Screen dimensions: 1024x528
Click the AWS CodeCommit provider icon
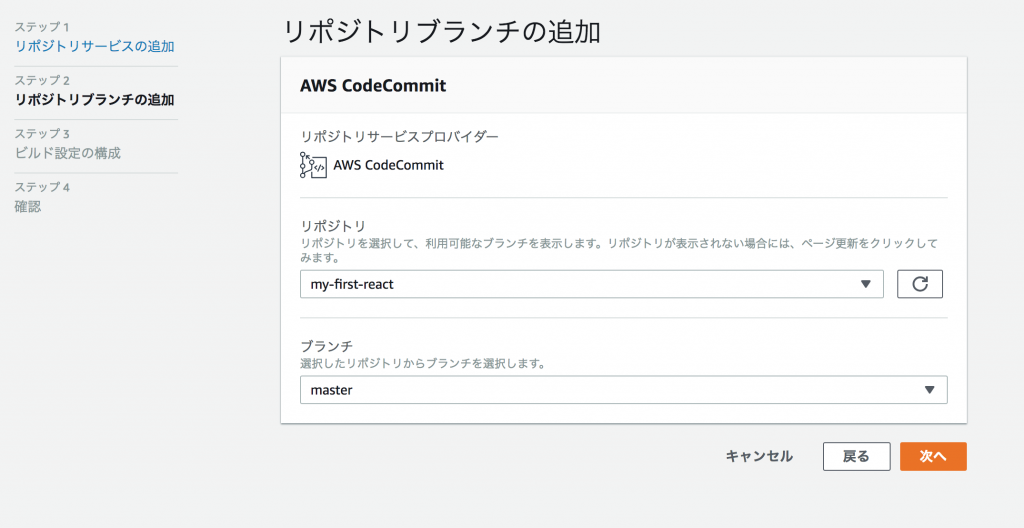[313, 165]
